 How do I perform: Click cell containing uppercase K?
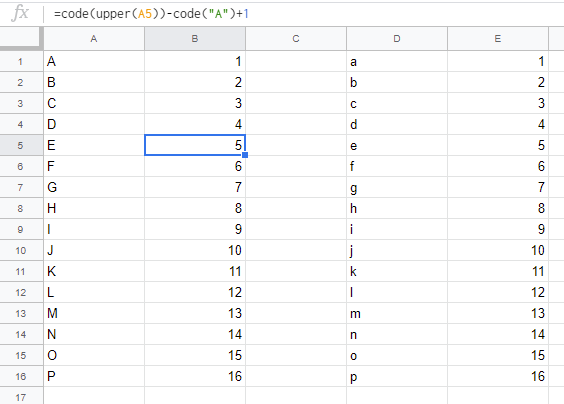pyautogui.click(x=94, y=271)
